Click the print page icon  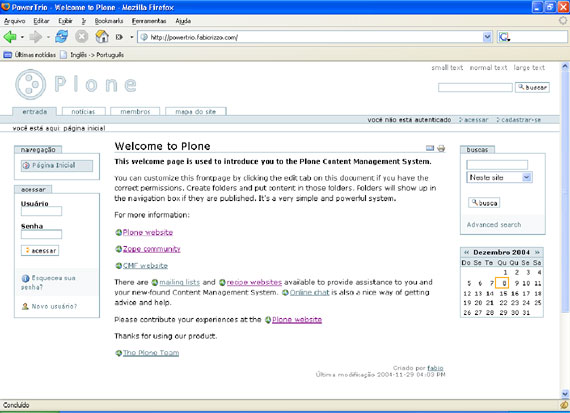tap(441, 148)
